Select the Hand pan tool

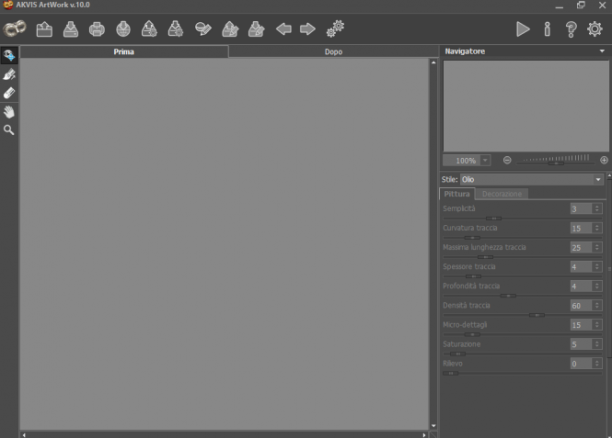(9, 112)
